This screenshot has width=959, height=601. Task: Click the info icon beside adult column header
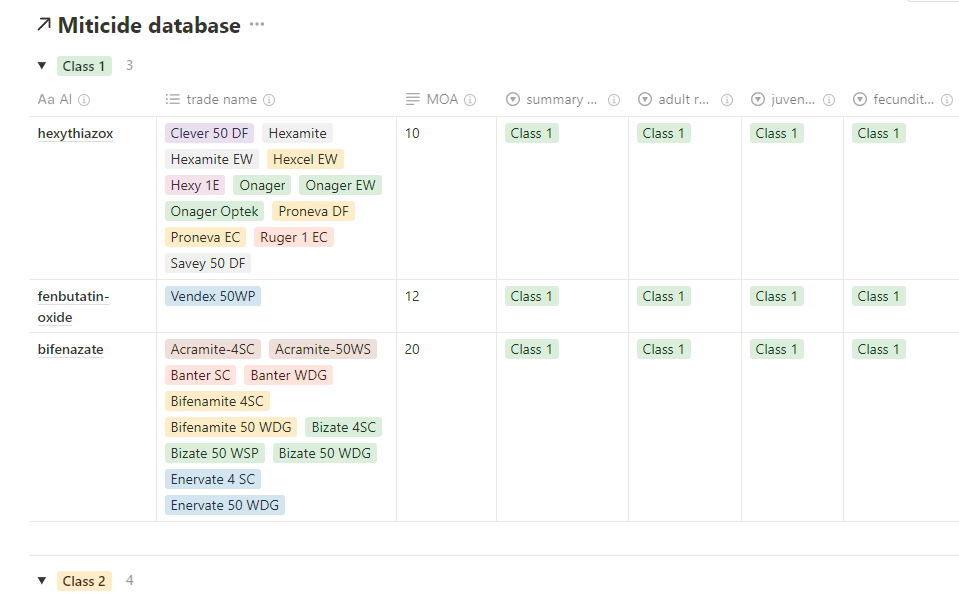point(727,100)
